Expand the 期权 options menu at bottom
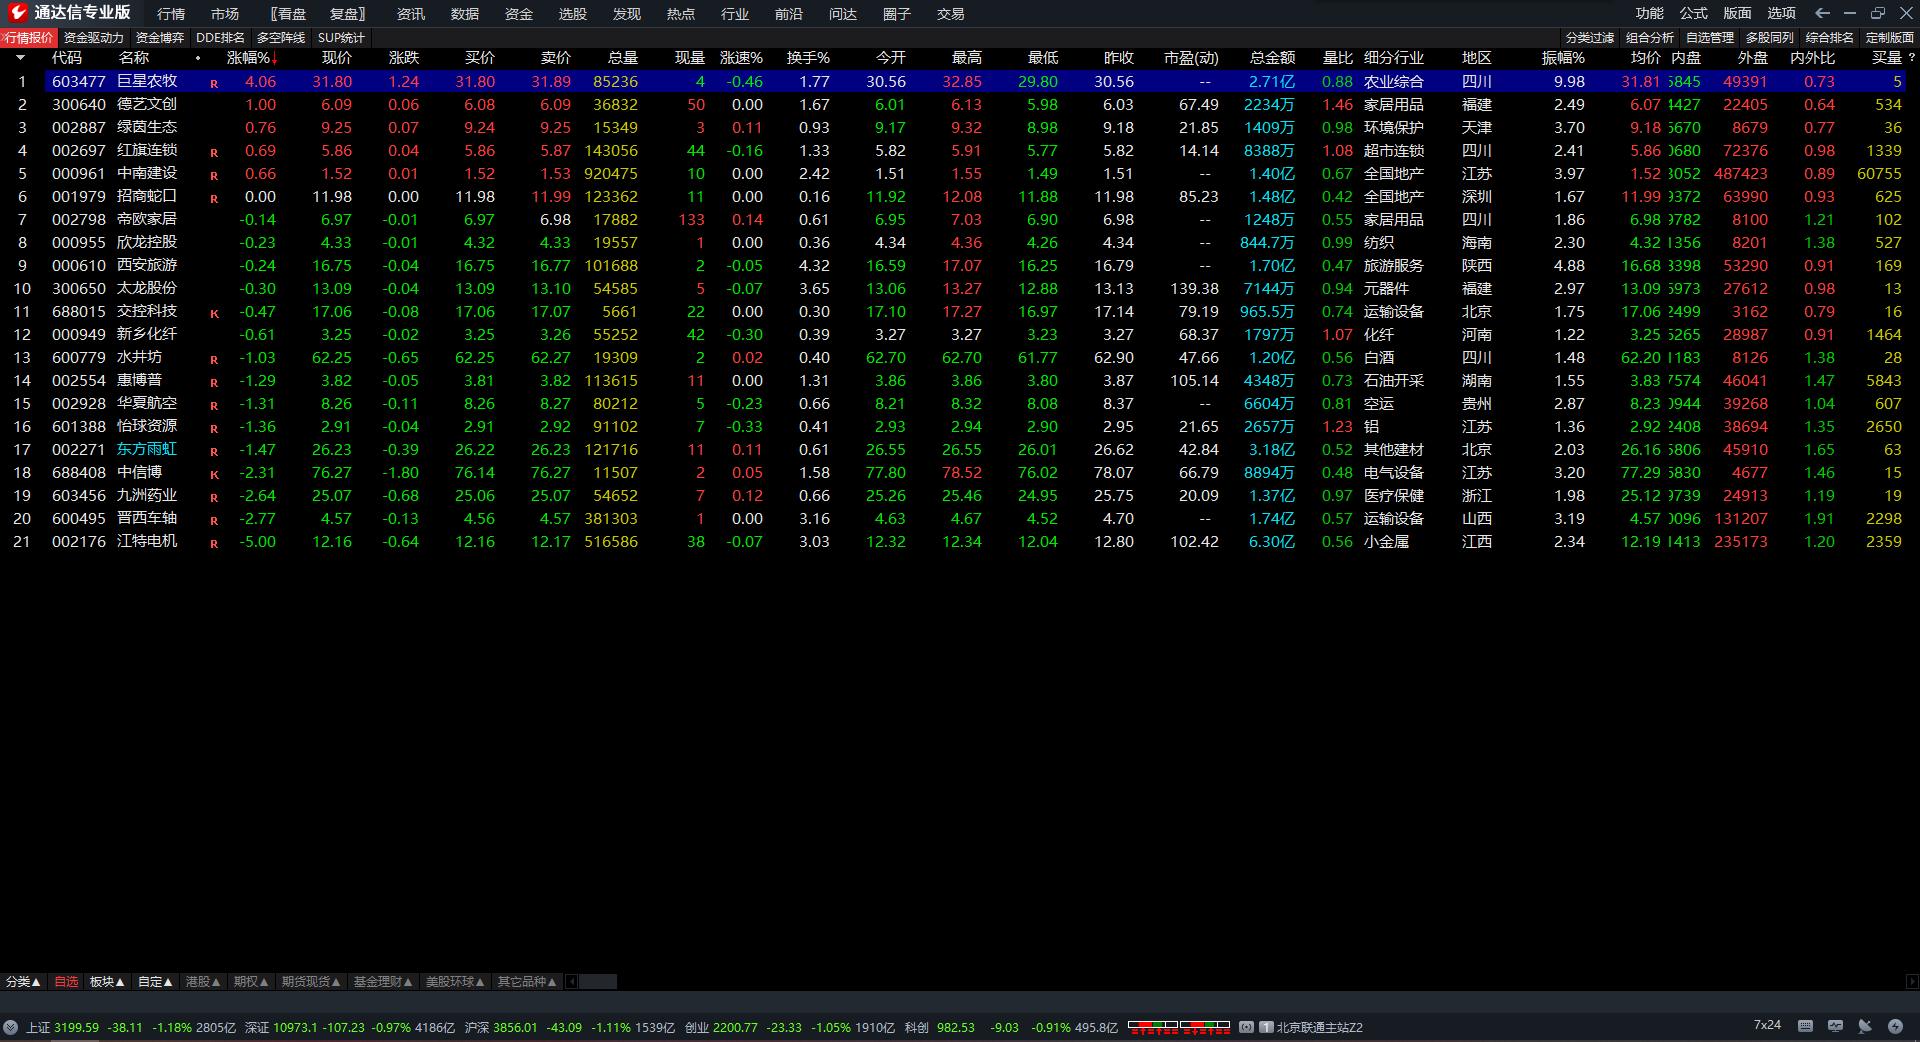 [251, 982]
